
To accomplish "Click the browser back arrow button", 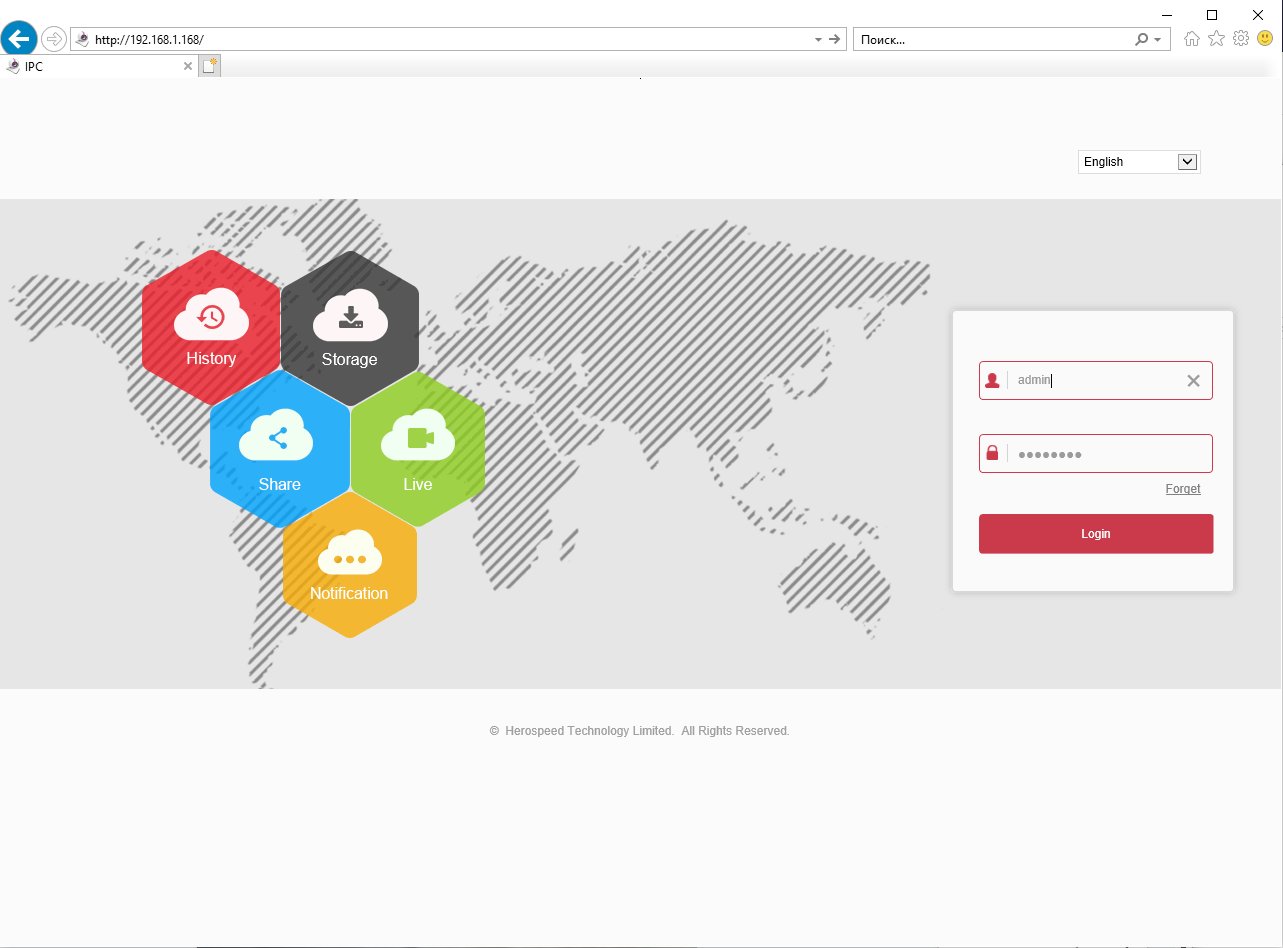I will pos(19,39).
